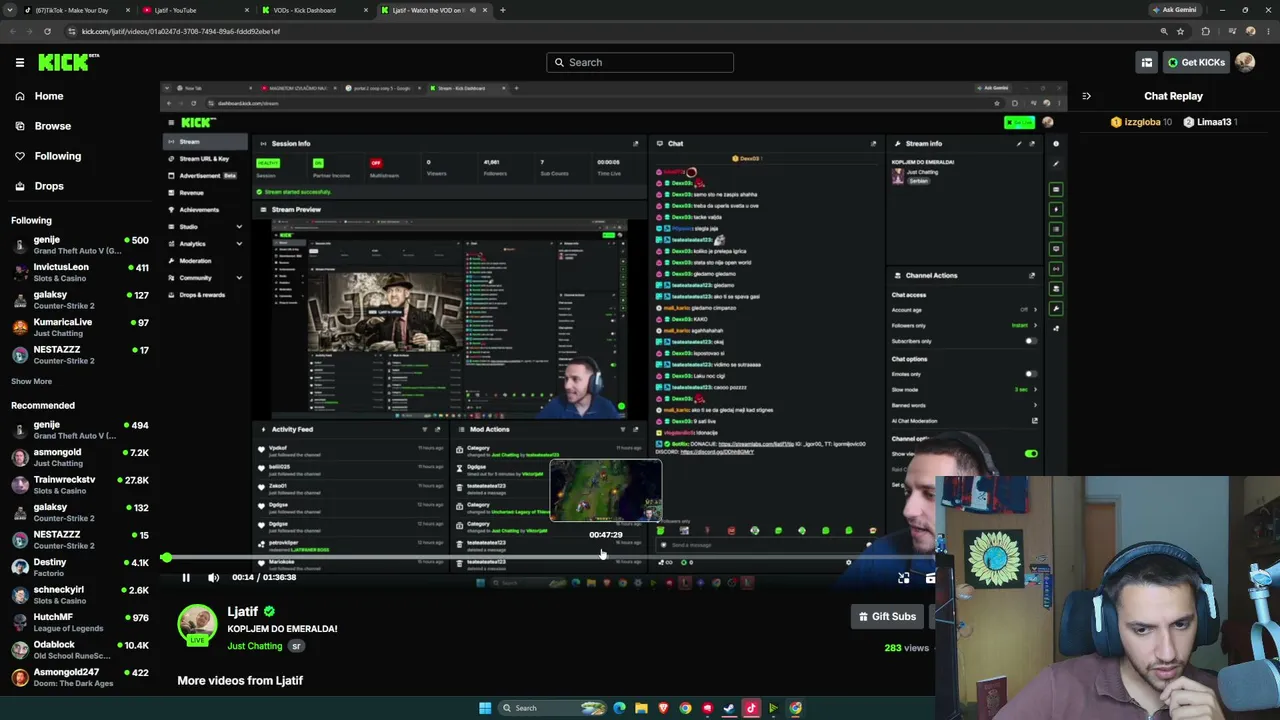Click the 283 views count
Viewport: 1280px width, 720px height.
pyautogui.click(x=907, y=648)
